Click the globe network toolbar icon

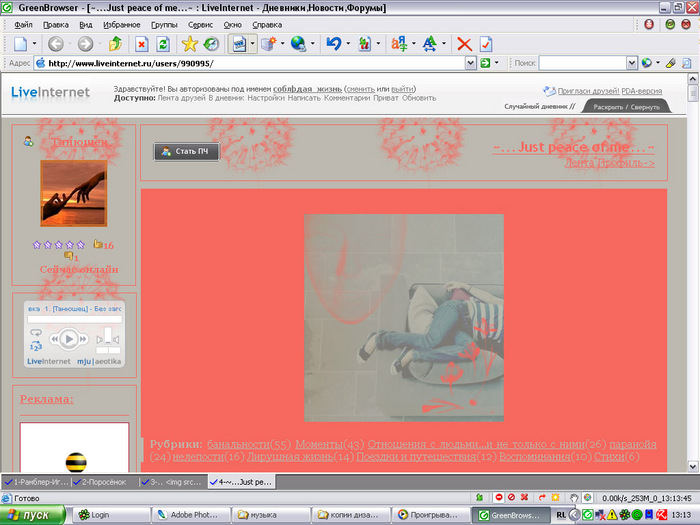(298, 44)
